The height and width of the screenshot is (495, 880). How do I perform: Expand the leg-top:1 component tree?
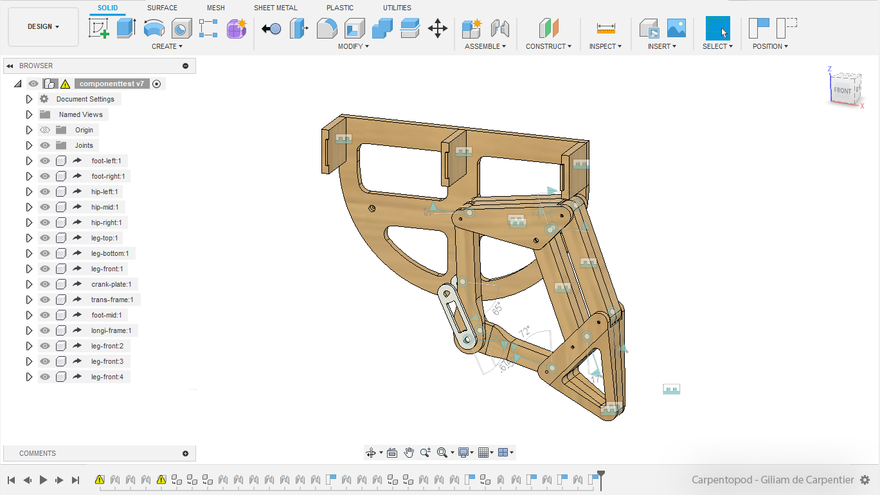coord(29,238)
